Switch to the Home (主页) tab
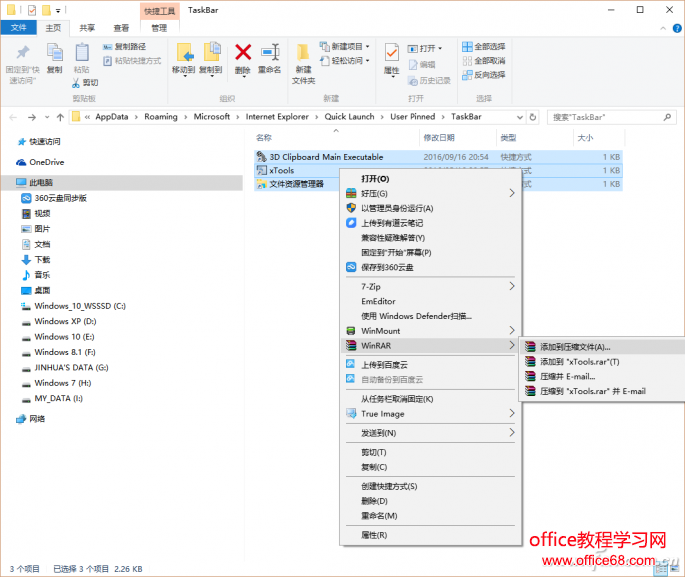 (53, 28)
